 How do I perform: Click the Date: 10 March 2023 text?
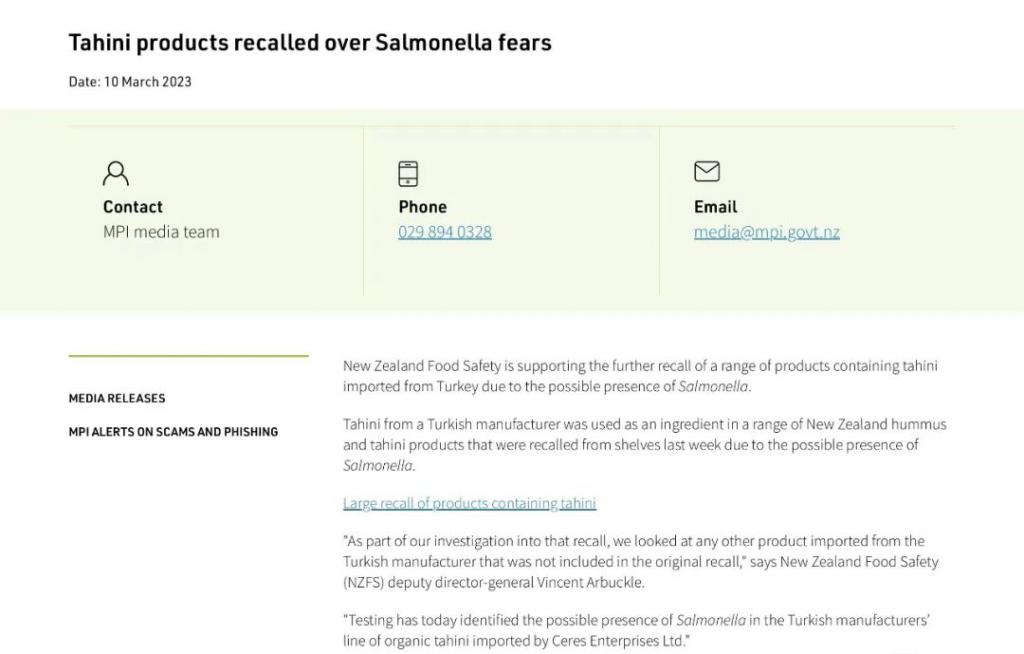coord(130,82)
